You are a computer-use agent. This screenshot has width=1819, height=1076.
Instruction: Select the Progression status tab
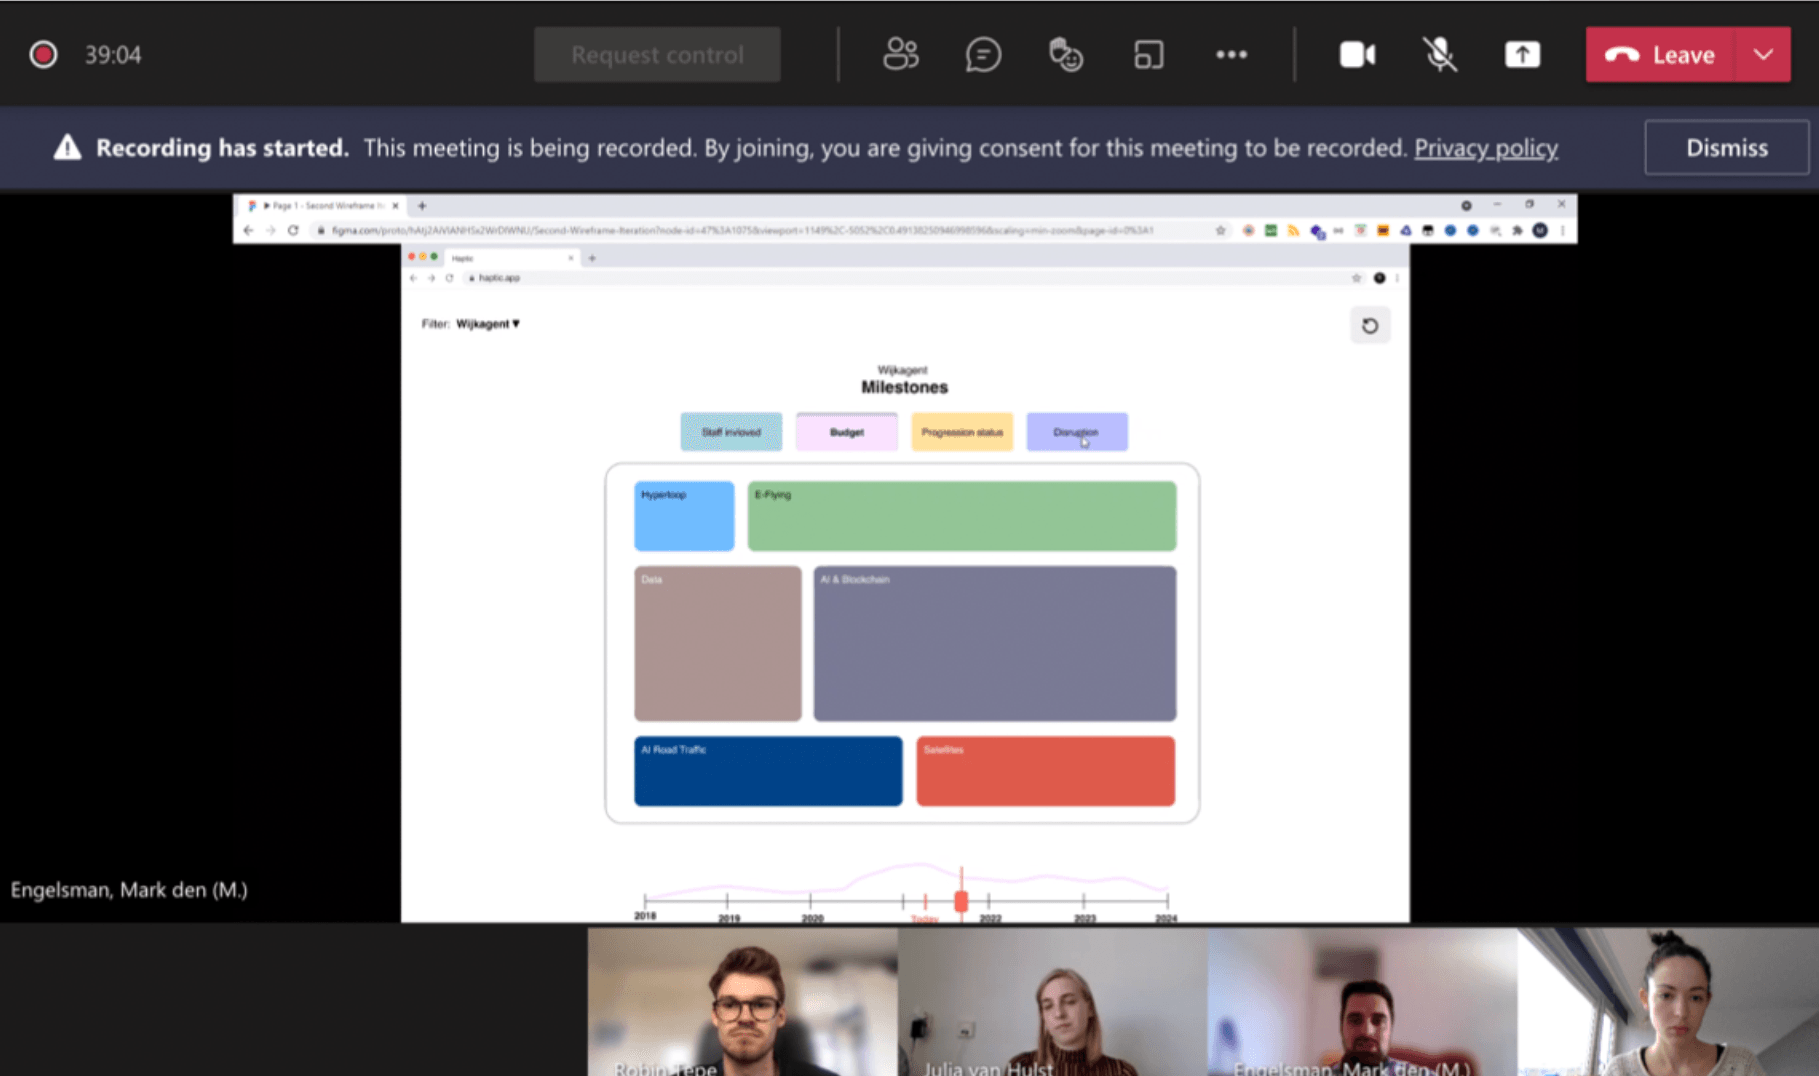[961, 432]
